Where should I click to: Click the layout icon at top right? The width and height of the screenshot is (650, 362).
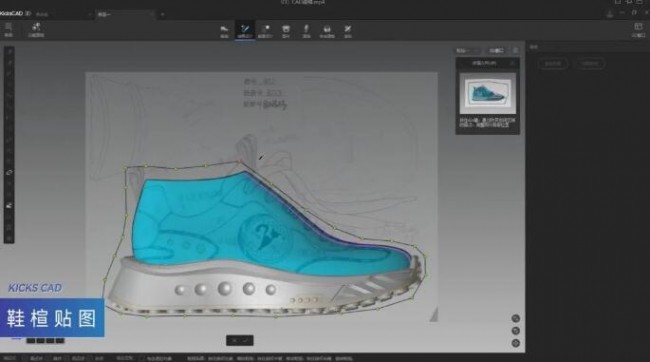(638, 29)
